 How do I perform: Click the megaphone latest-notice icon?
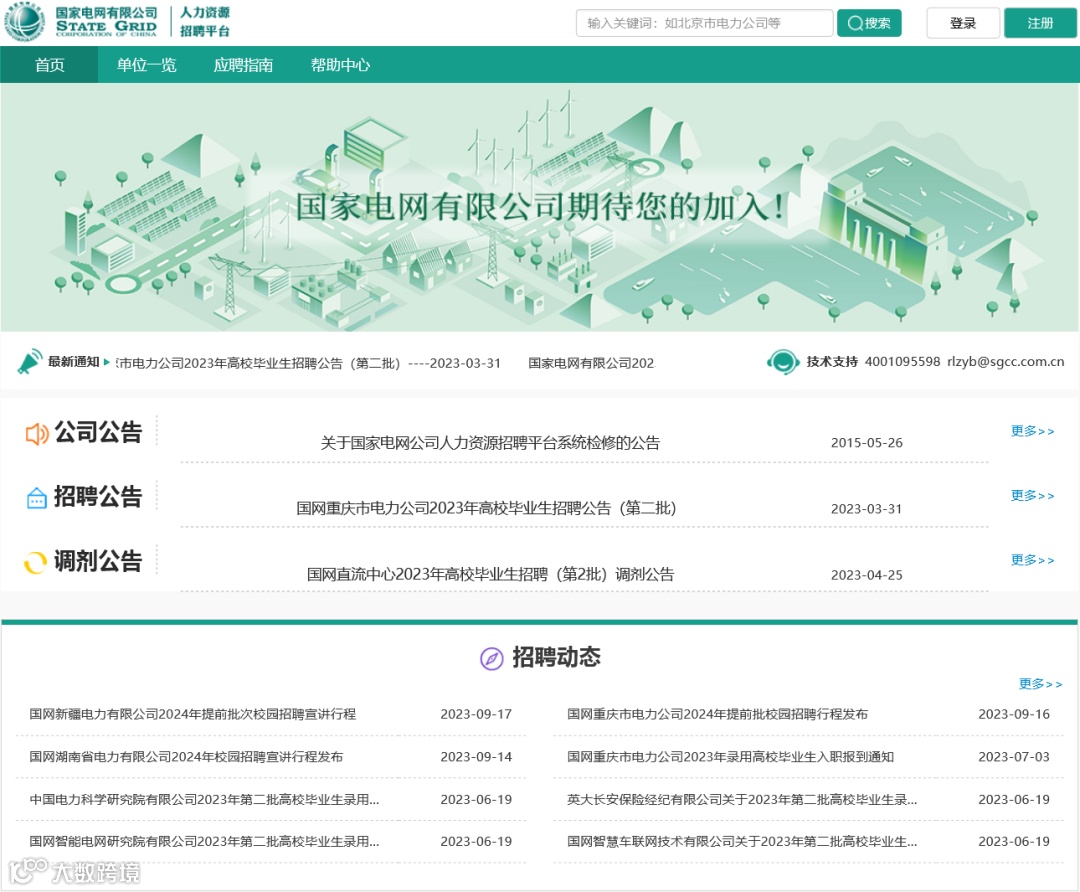point(30,362)
